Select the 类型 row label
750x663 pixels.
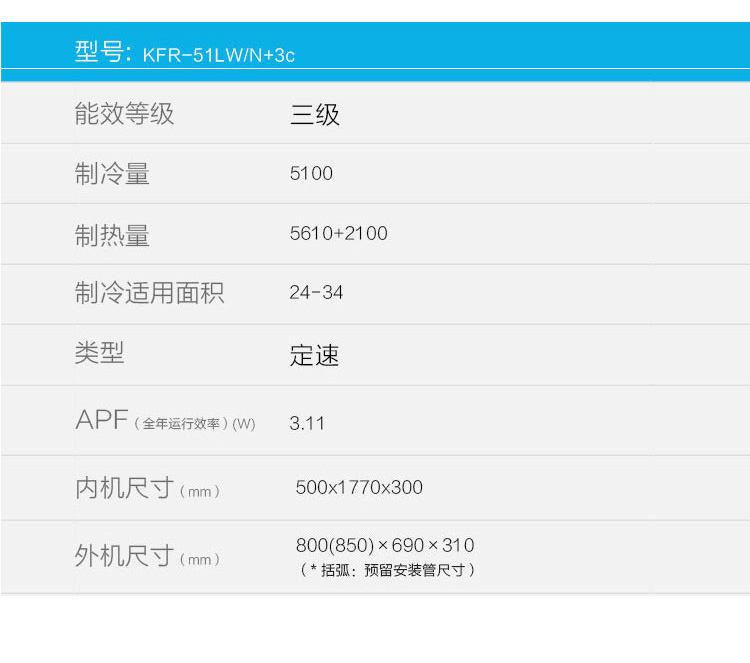(x=99, y=353)
